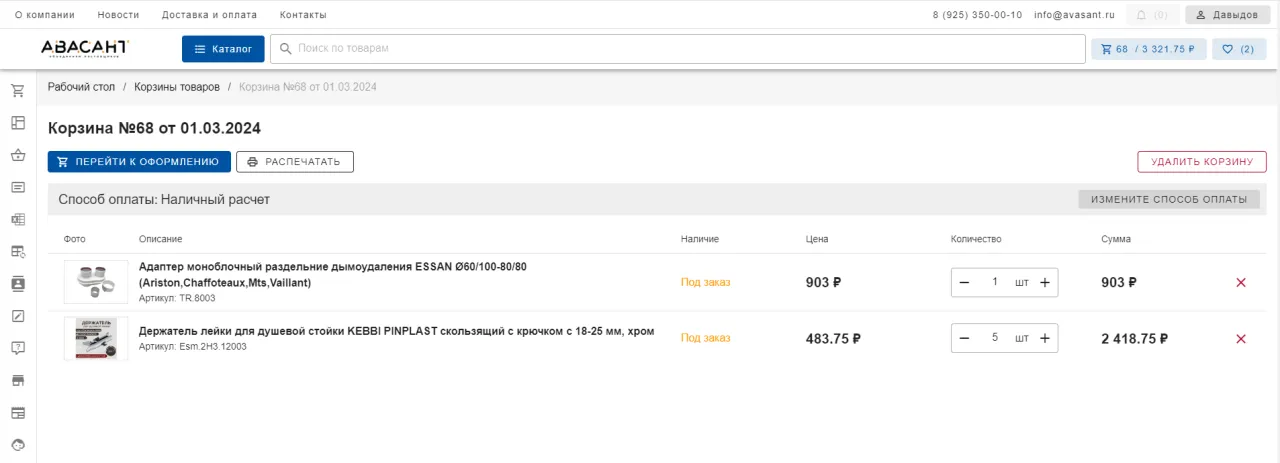Remove the ESSAN adapter item with red X
The image size is (1280, 463).
(1241, 283)
